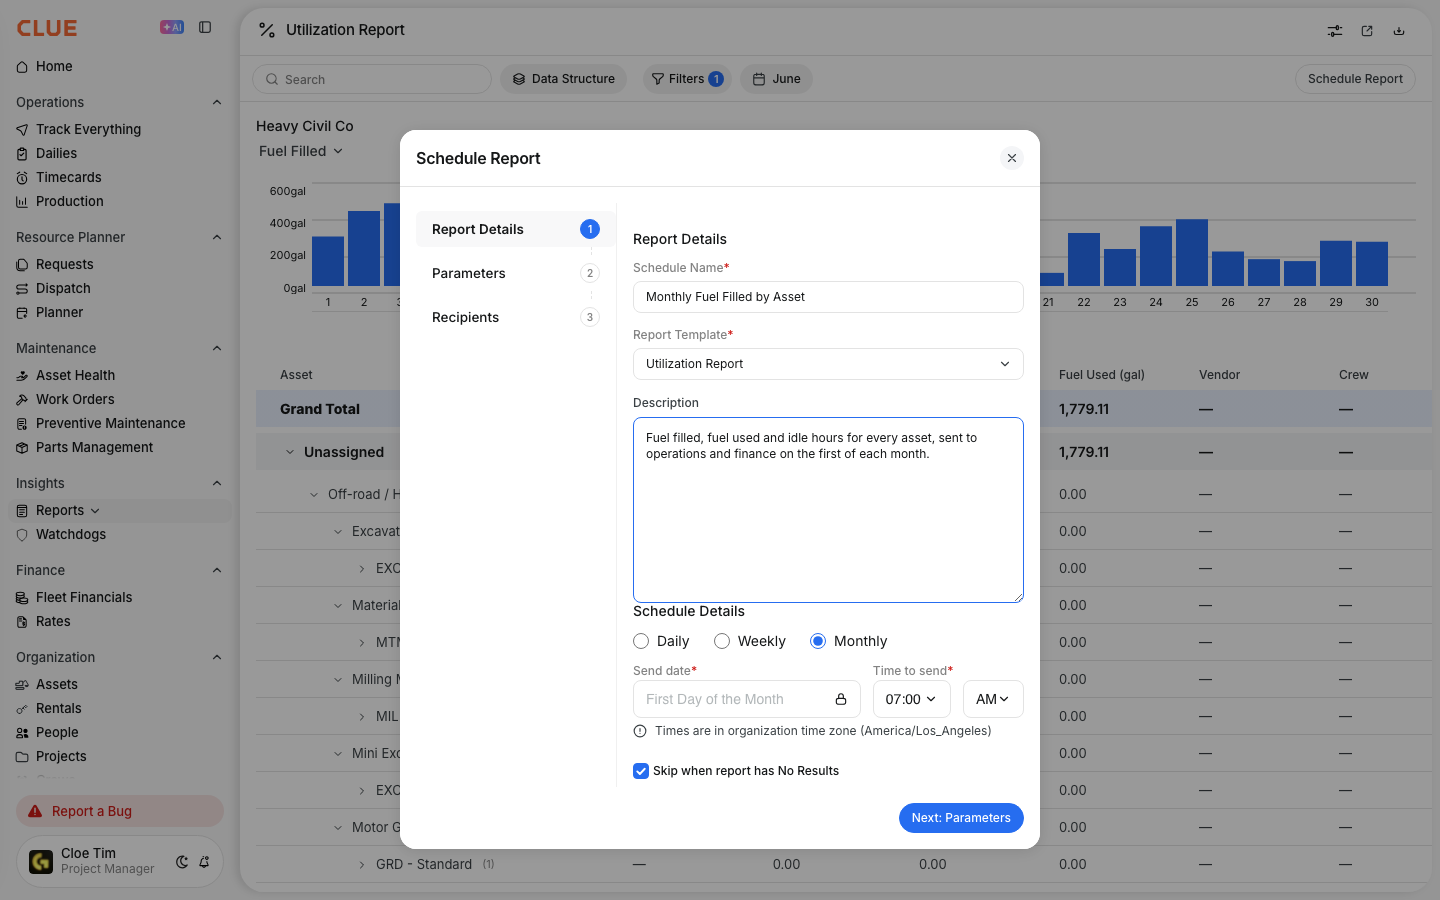1440x900 pixels.
Task: Open the AM/PM dropdown
Action: [x=993, y=699]
